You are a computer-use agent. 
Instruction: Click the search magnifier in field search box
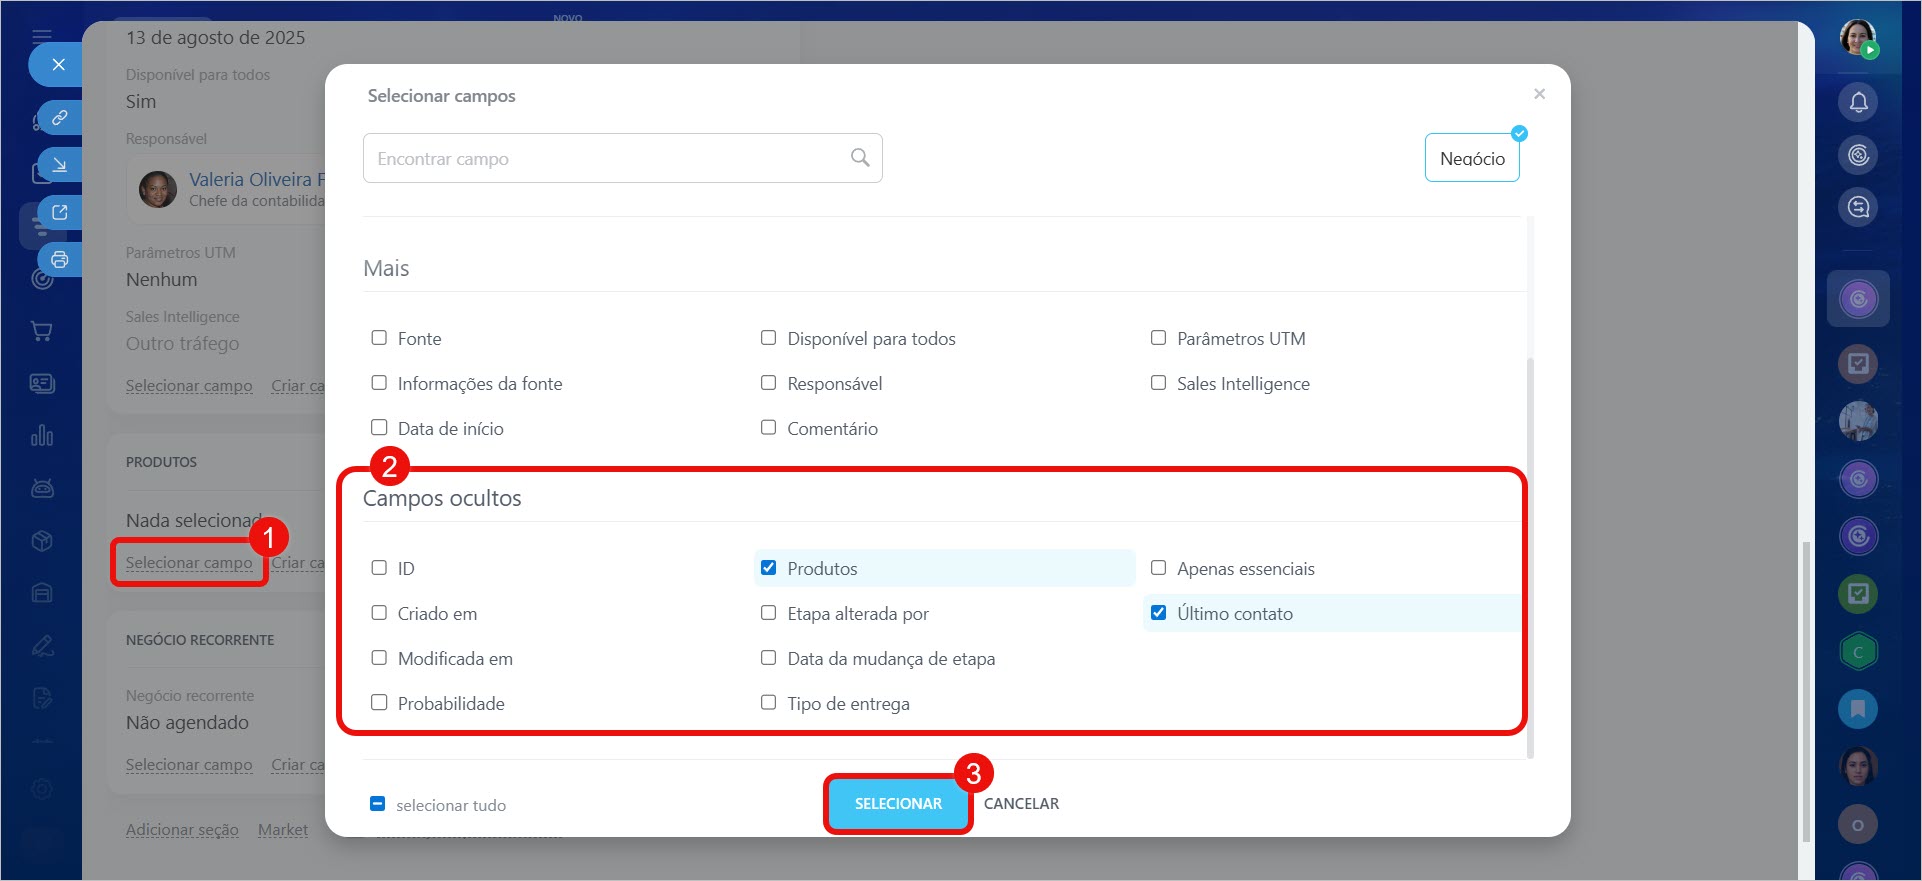[859, 158]
